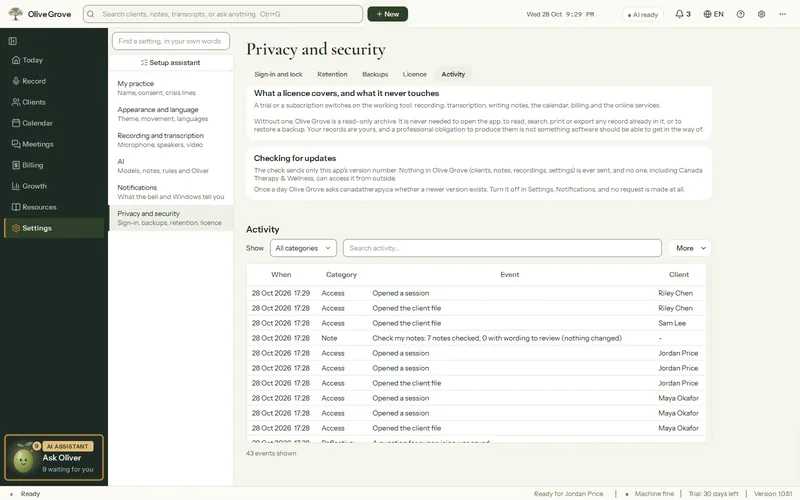Open the Ask Oliver assistant card

54,458
